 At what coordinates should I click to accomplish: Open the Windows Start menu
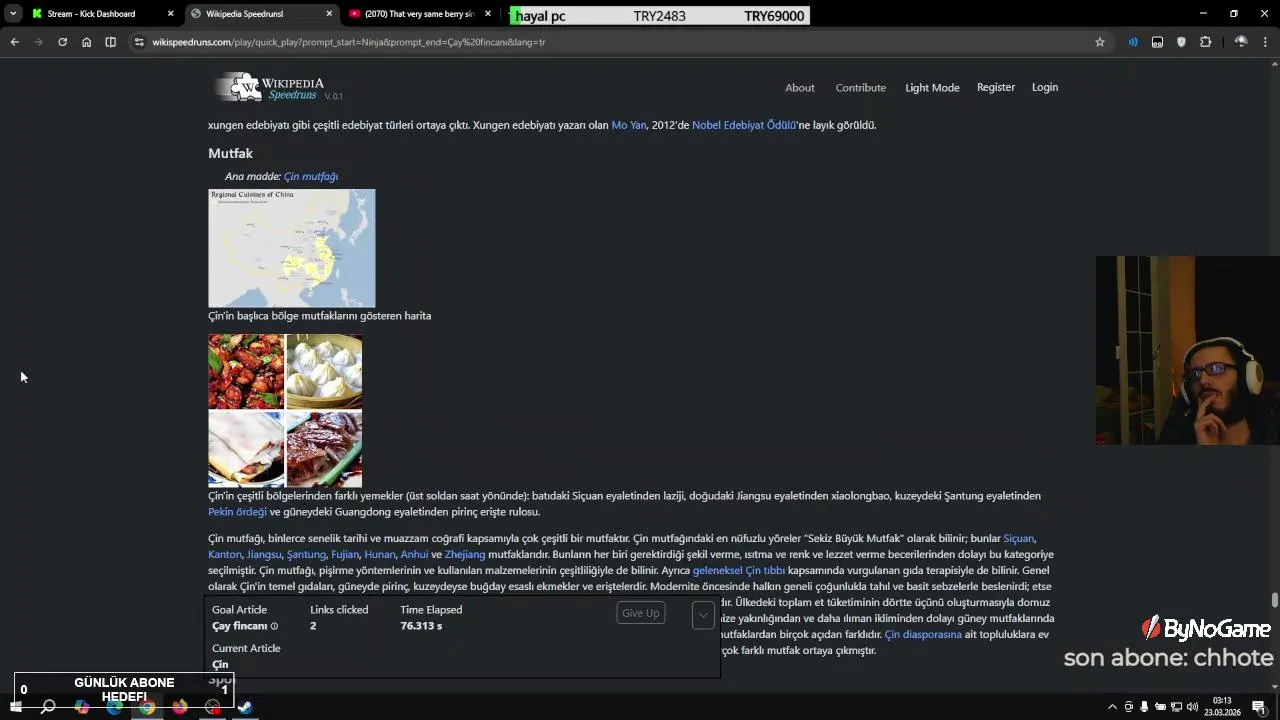[15, 707]
